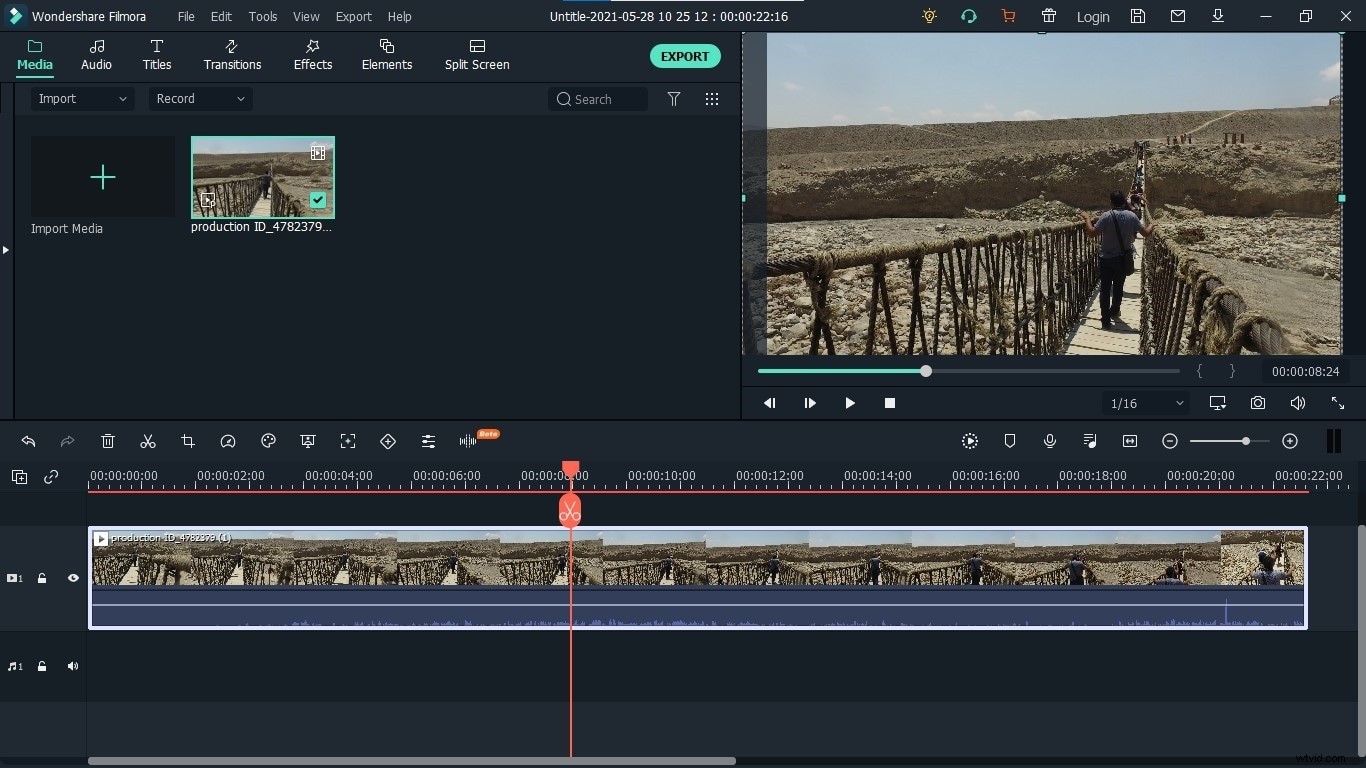
Task: Start recording a voiceover
Action: [1050, 441]
